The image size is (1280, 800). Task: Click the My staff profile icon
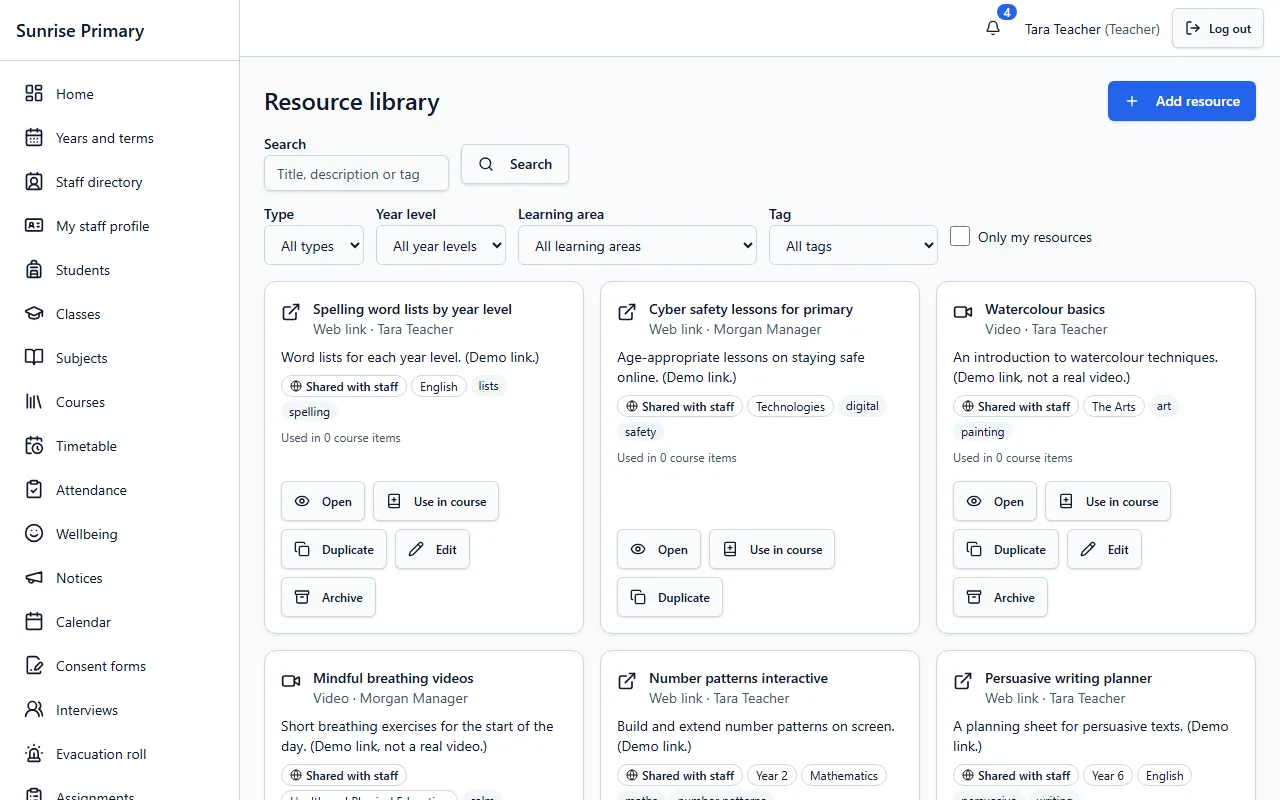(x=34, y=225)
